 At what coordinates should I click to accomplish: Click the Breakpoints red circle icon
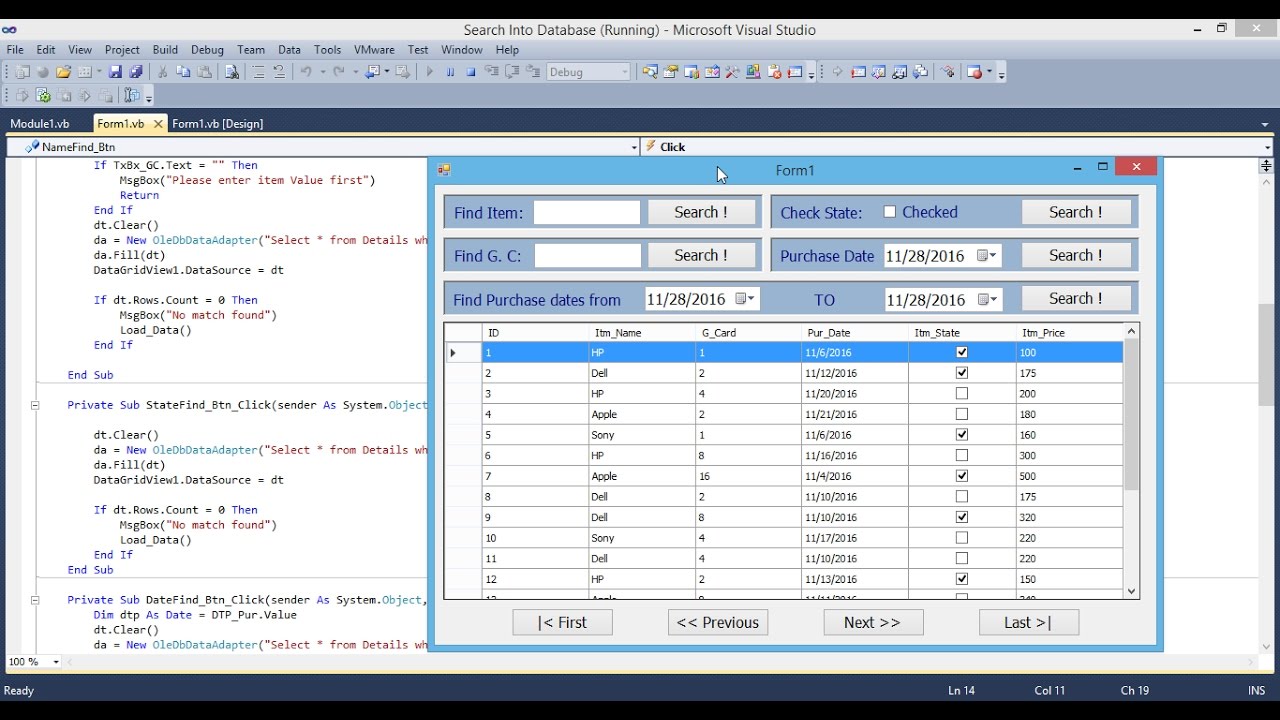click(x=975, y=72)
